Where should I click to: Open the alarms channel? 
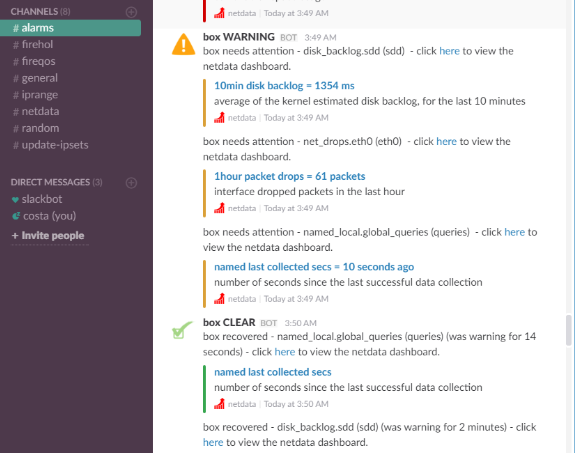tap(70, 28)
